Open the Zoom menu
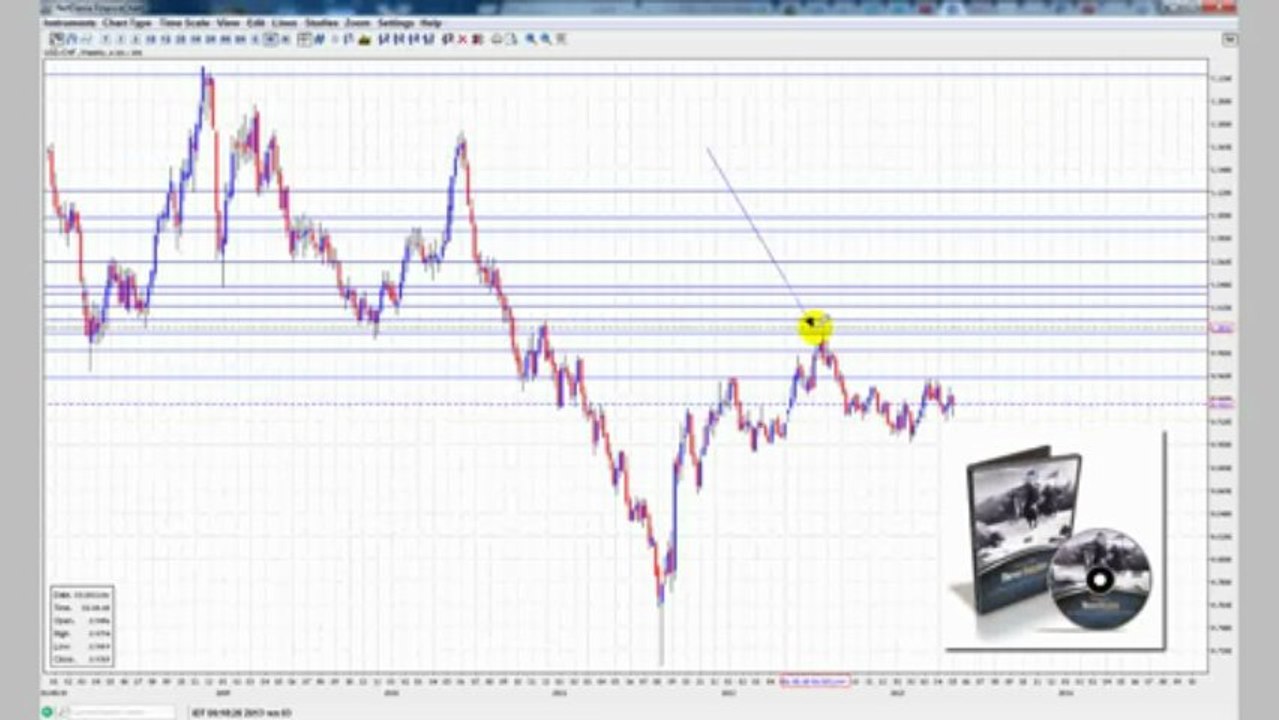Screen dimensions: 1279x720 (x=357, y=22)
